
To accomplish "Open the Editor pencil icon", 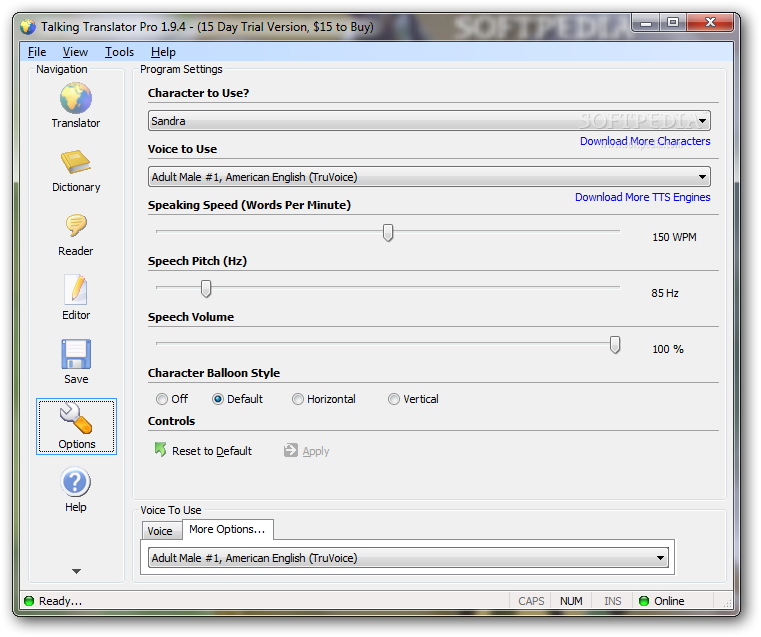I will click(76, 289).
